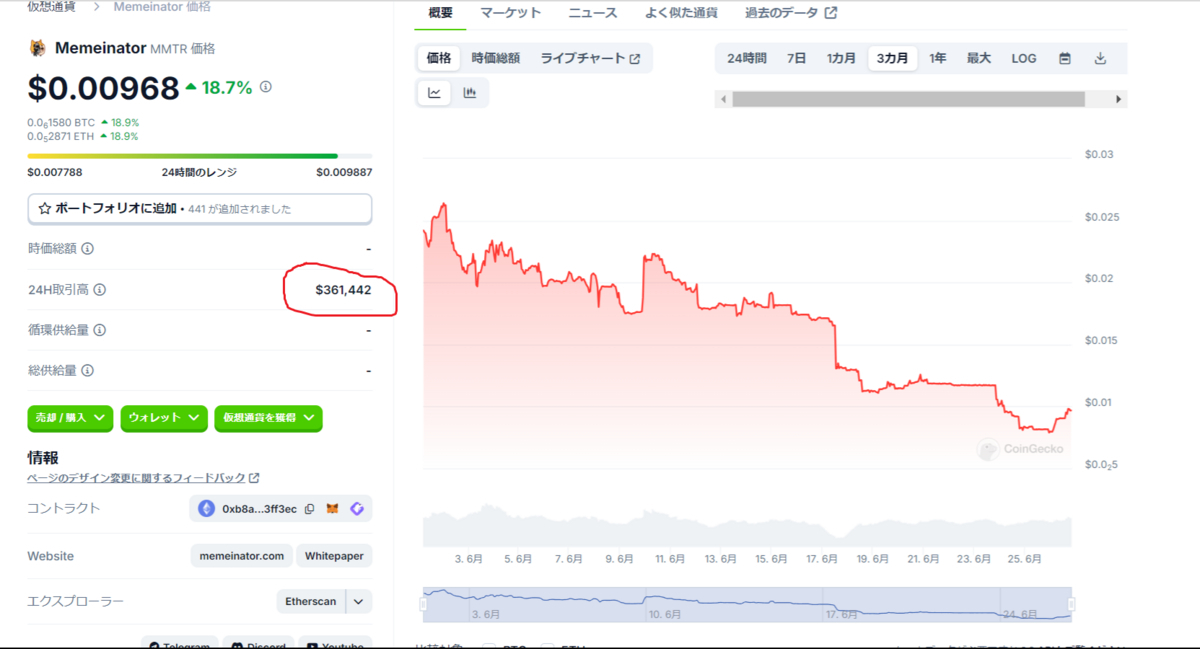The height and width of the screenshot is (649, 1200).
Task: Click the Memeinator coin logo icon
Action: point(38,48)
